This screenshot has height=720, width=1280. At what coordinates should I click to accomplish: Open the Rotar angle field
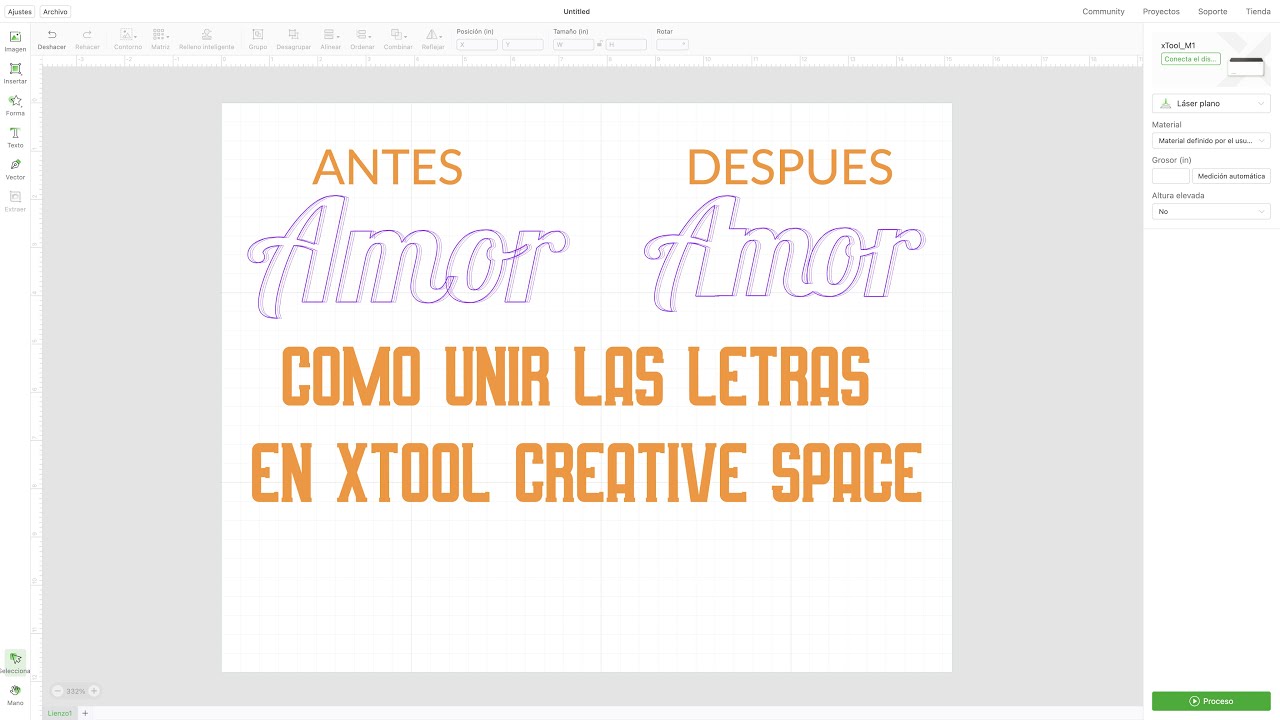point(672,45)
